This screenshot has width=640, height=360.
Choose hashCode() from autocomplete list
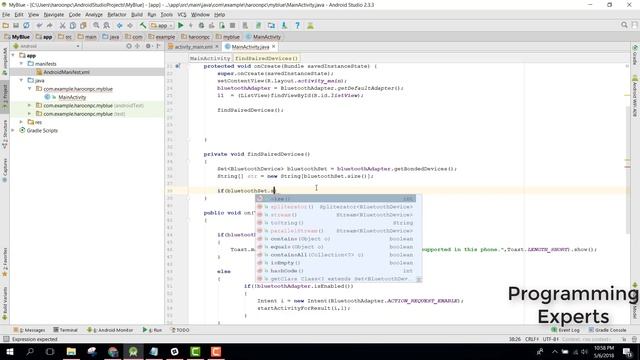point(336,271)
